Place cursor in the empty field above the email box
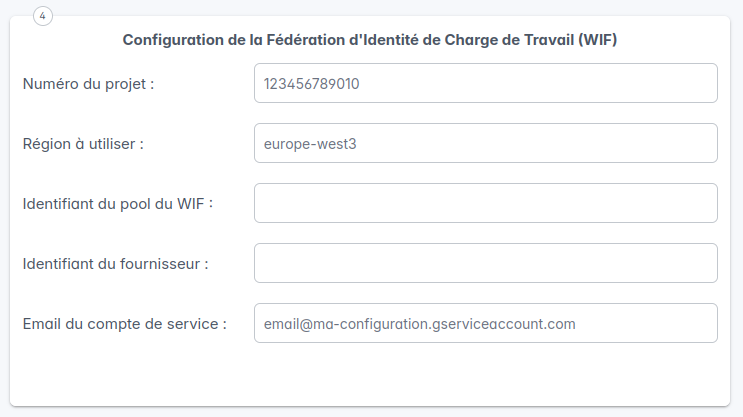The height and width of the screenshot is (417, 743). pyautogui.click(x=486, y=263)
